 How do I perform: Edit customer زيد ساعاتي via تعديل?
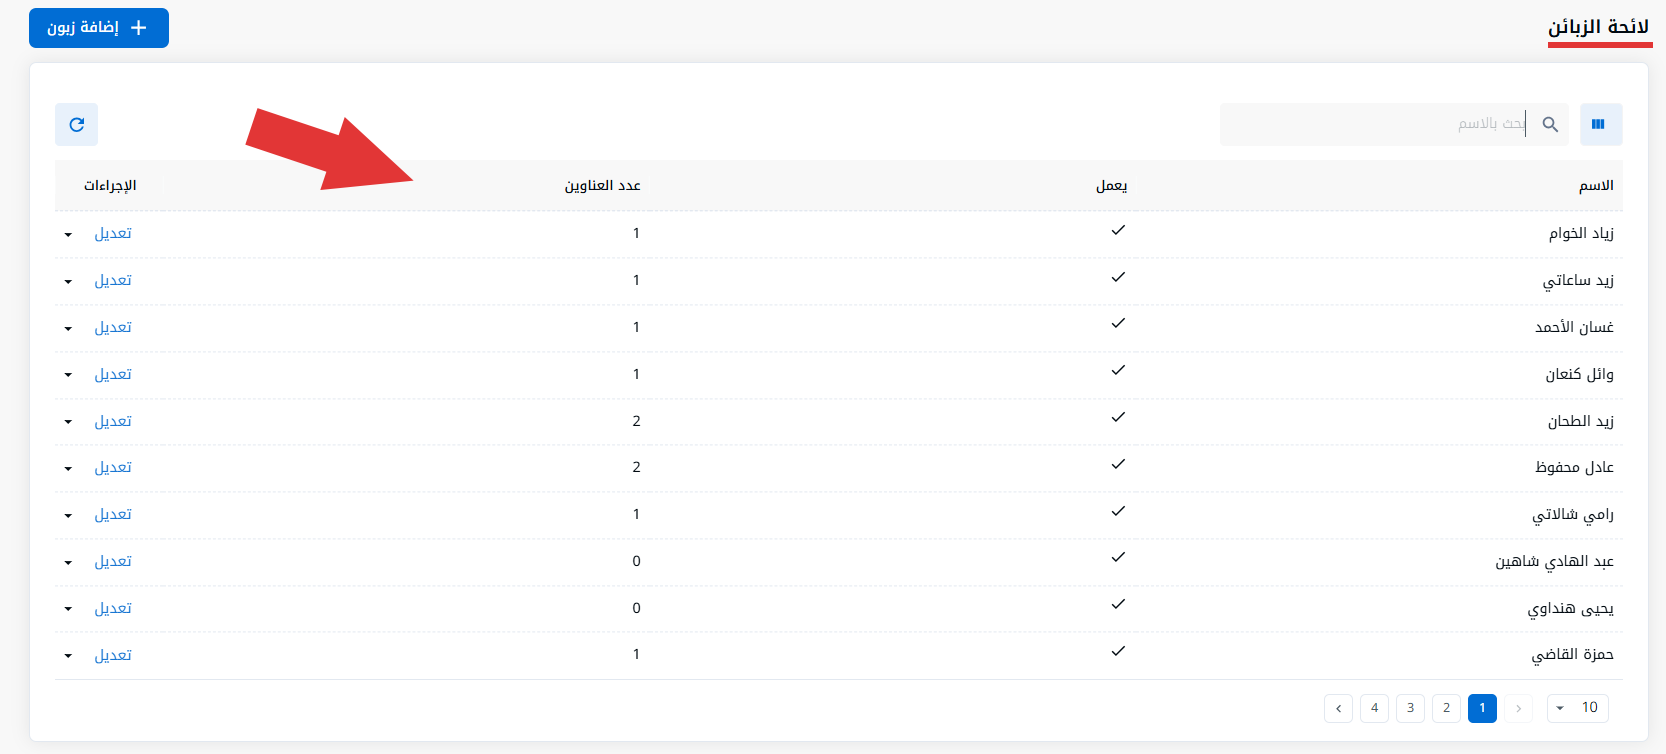coord(113,280)
